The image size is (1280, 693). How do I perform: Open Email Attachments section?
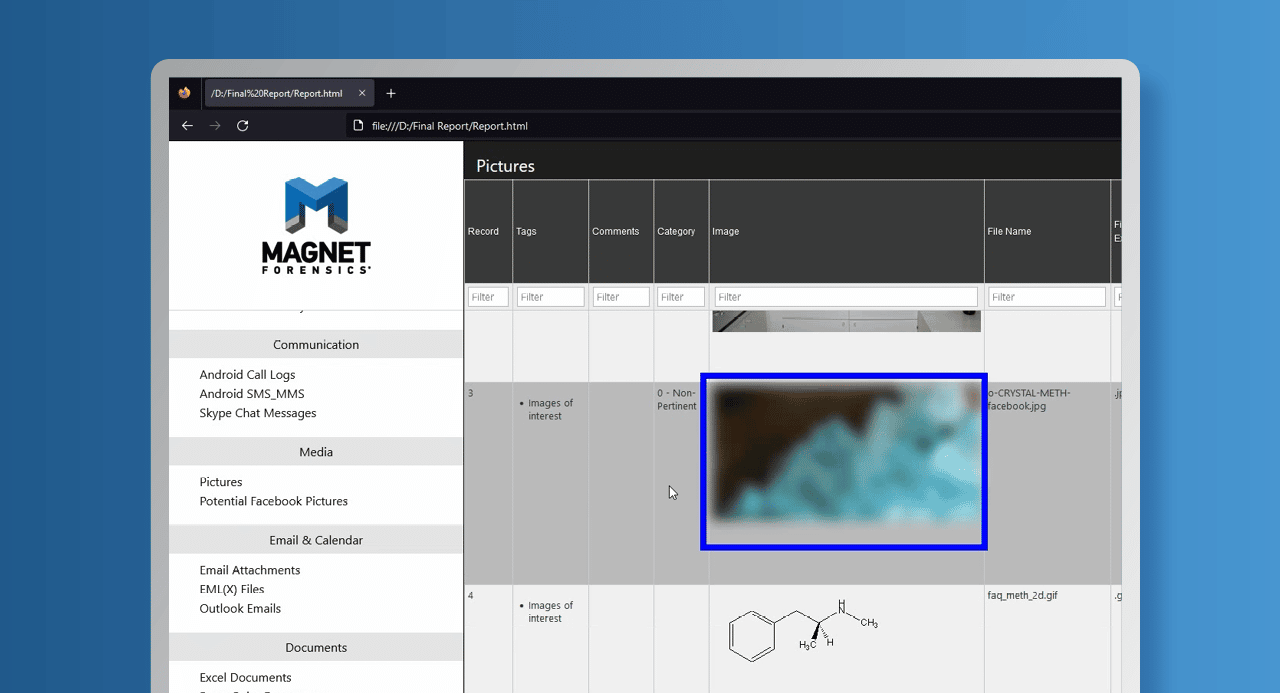coord(249,570)
